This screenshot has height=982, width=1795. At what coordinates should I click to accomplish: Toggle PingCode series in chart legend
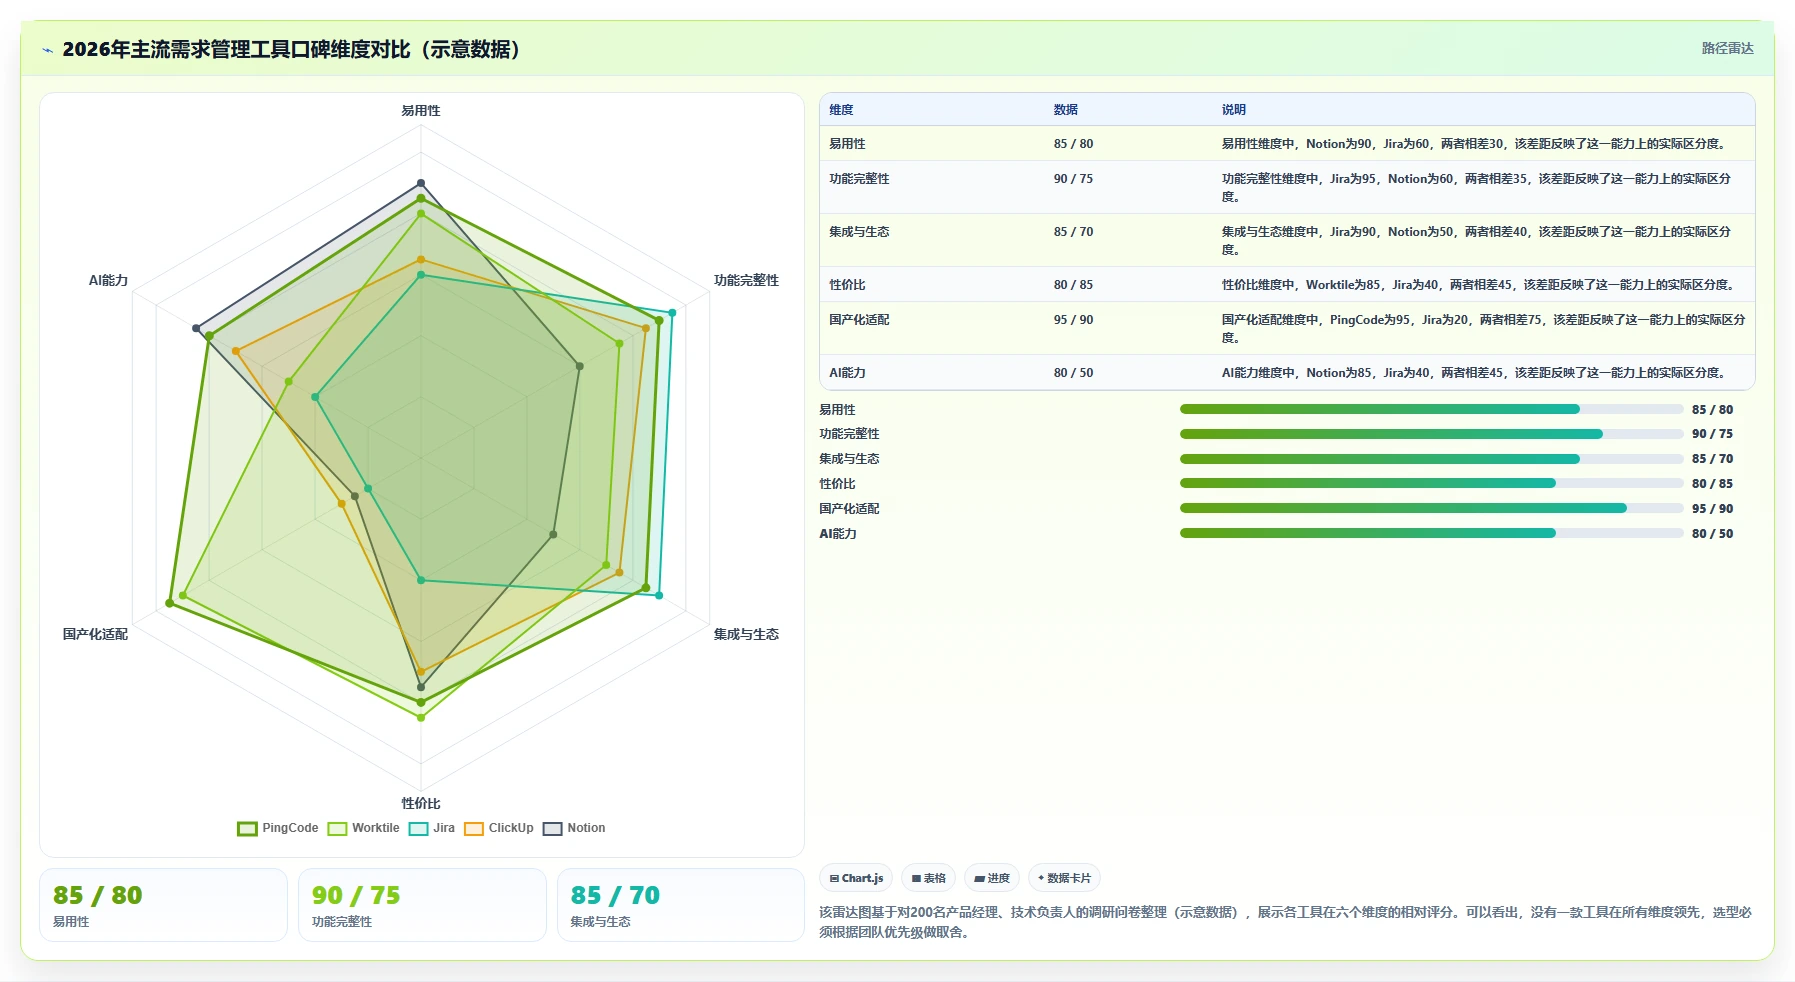click(x=278, y=828)
